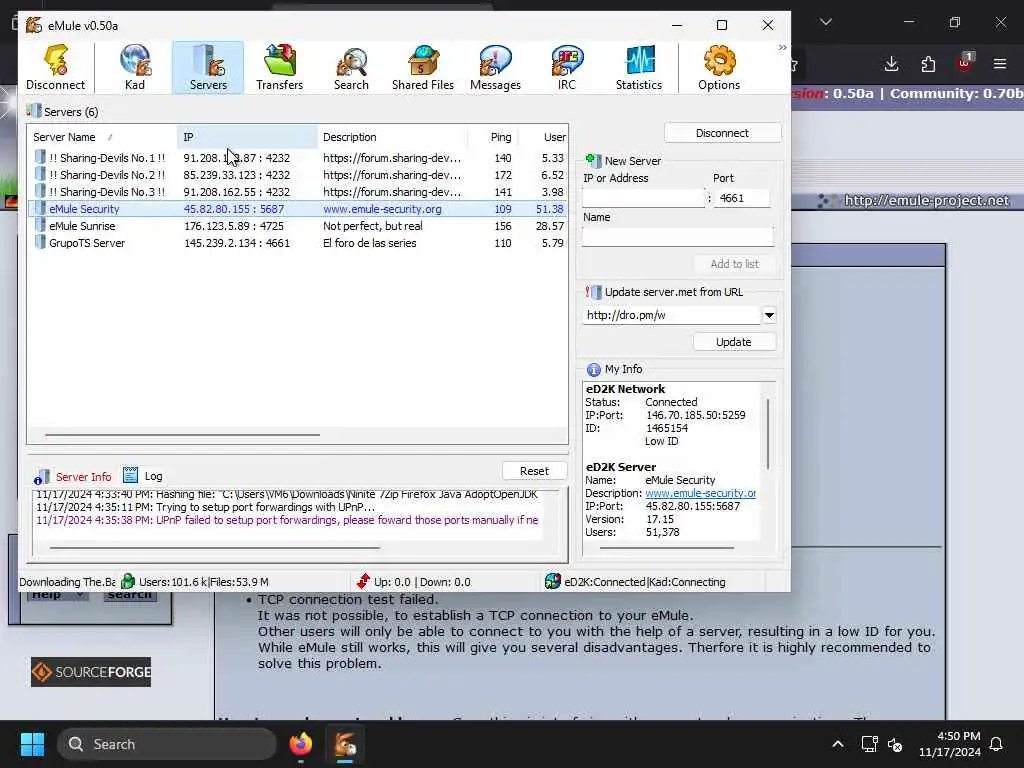Viewport: 1024px width, 768px height.
Task: Switch to the Log tab
Action: point(144,476)
